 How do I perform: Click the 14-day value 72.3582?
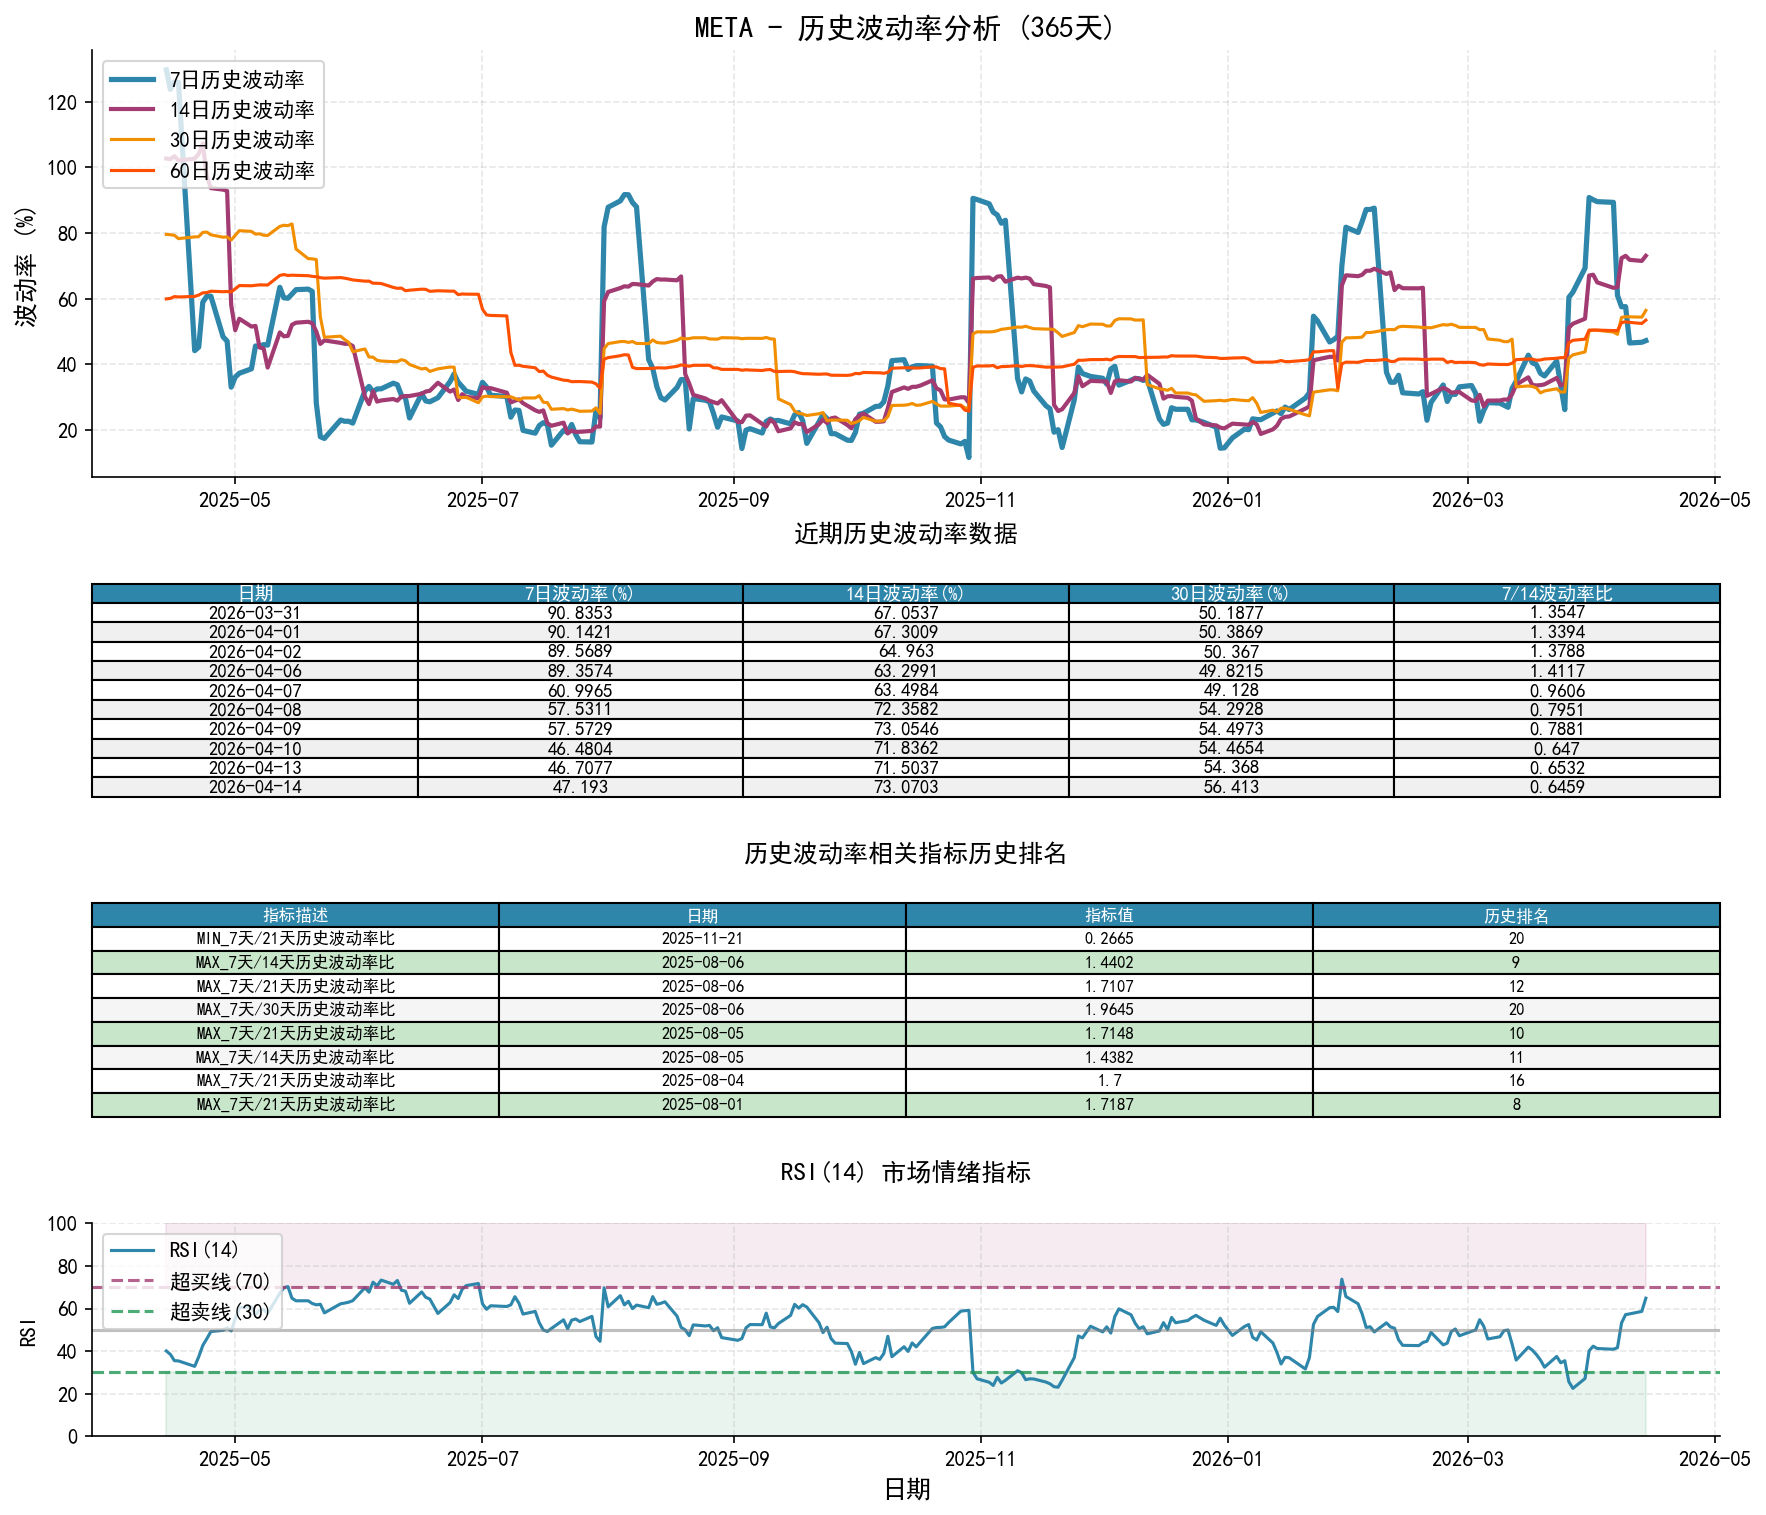pos(906,710)
